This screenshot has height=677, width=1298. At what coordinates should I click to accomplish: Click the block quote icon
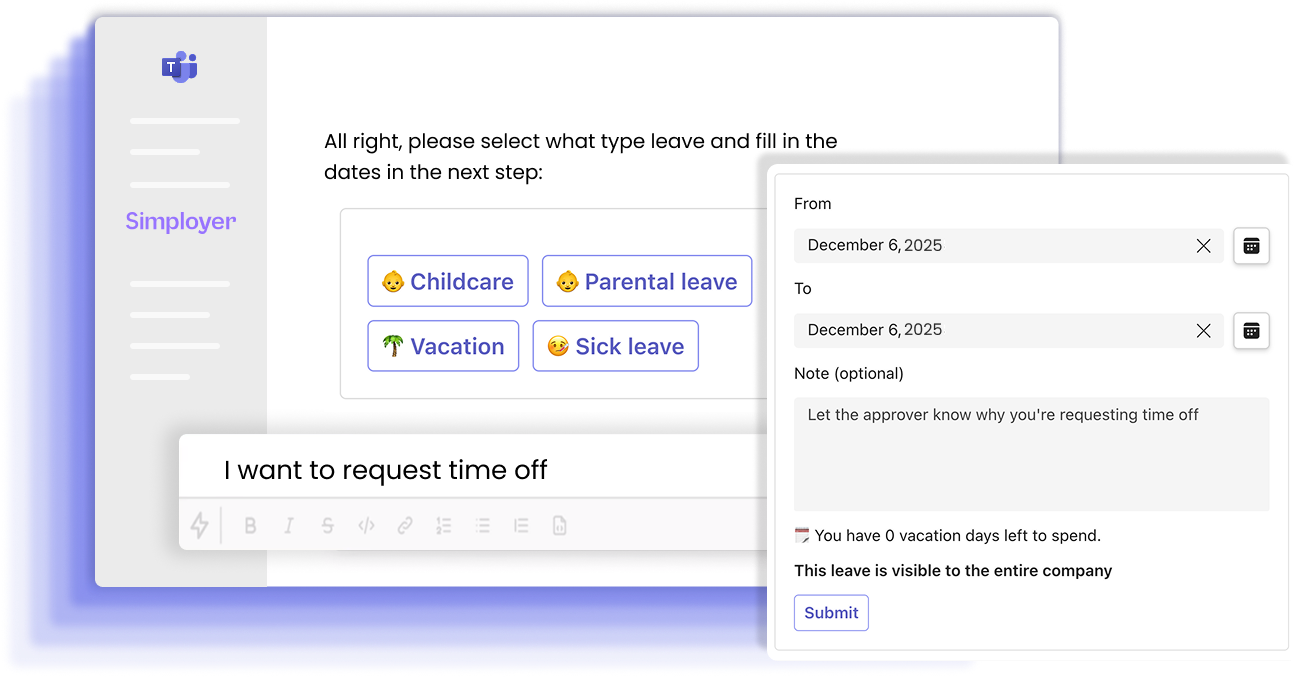521,526
